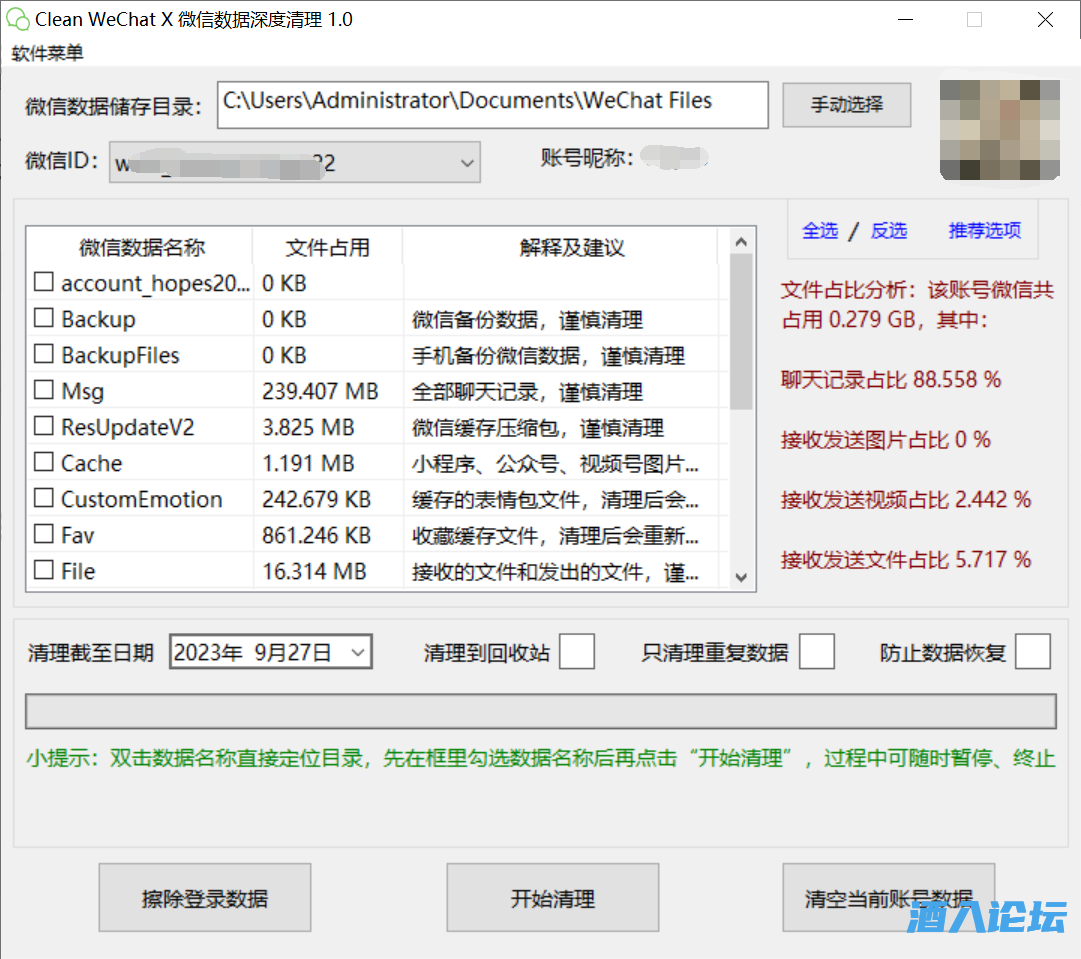Open the 软件菜单 menu
This screenshot has height=959, width=1081.
[48, 53]
